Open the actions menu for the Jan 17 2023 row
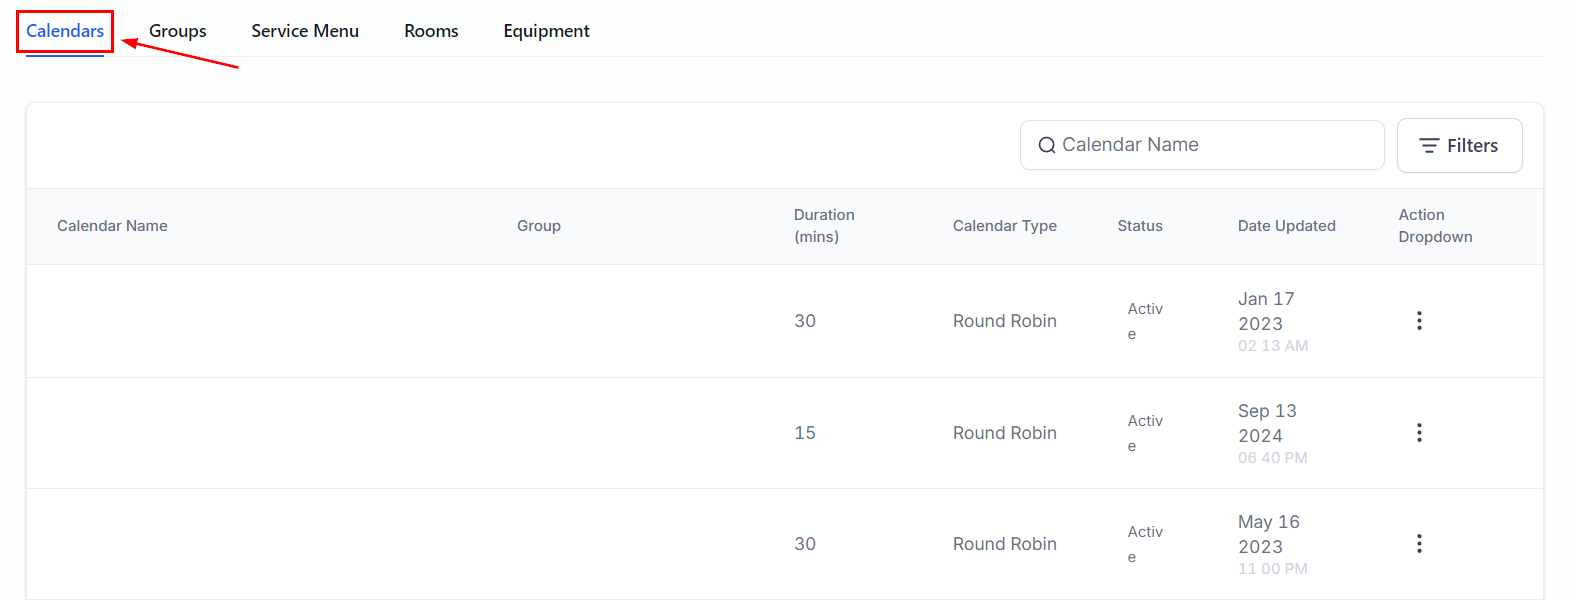 click(1418, 321)
